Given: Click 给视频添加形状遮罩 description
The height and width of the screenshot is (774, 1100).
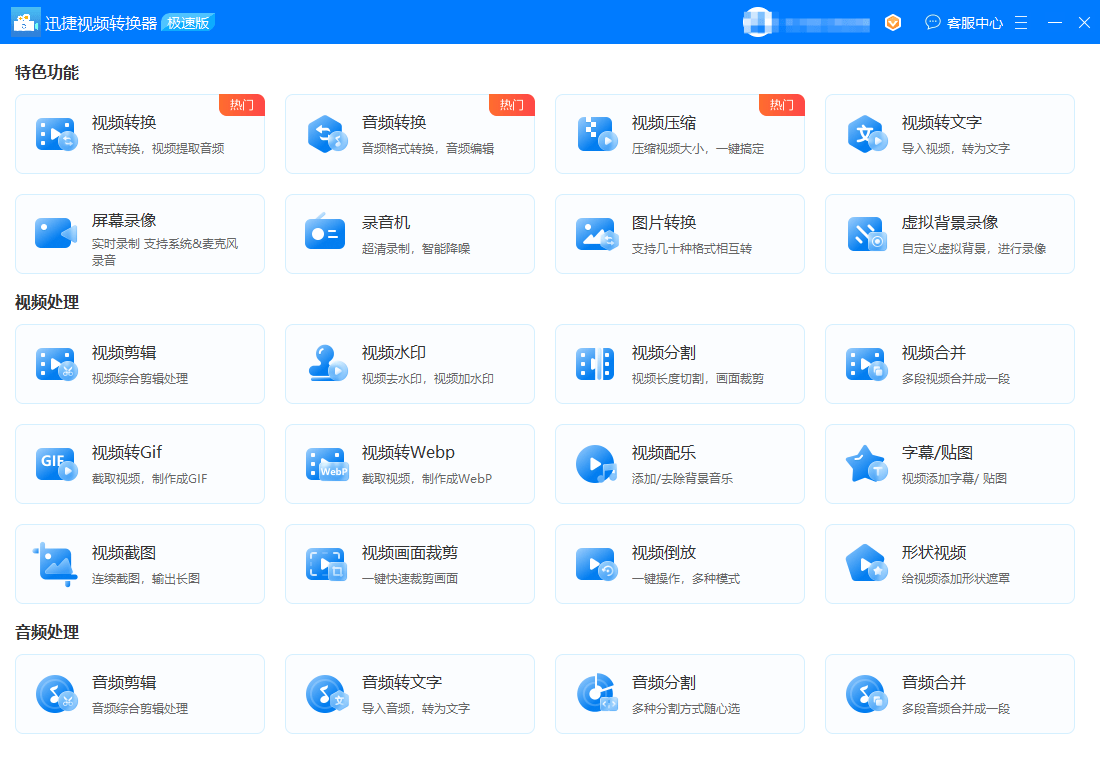Looking at the screenshot, I should 955,579.
